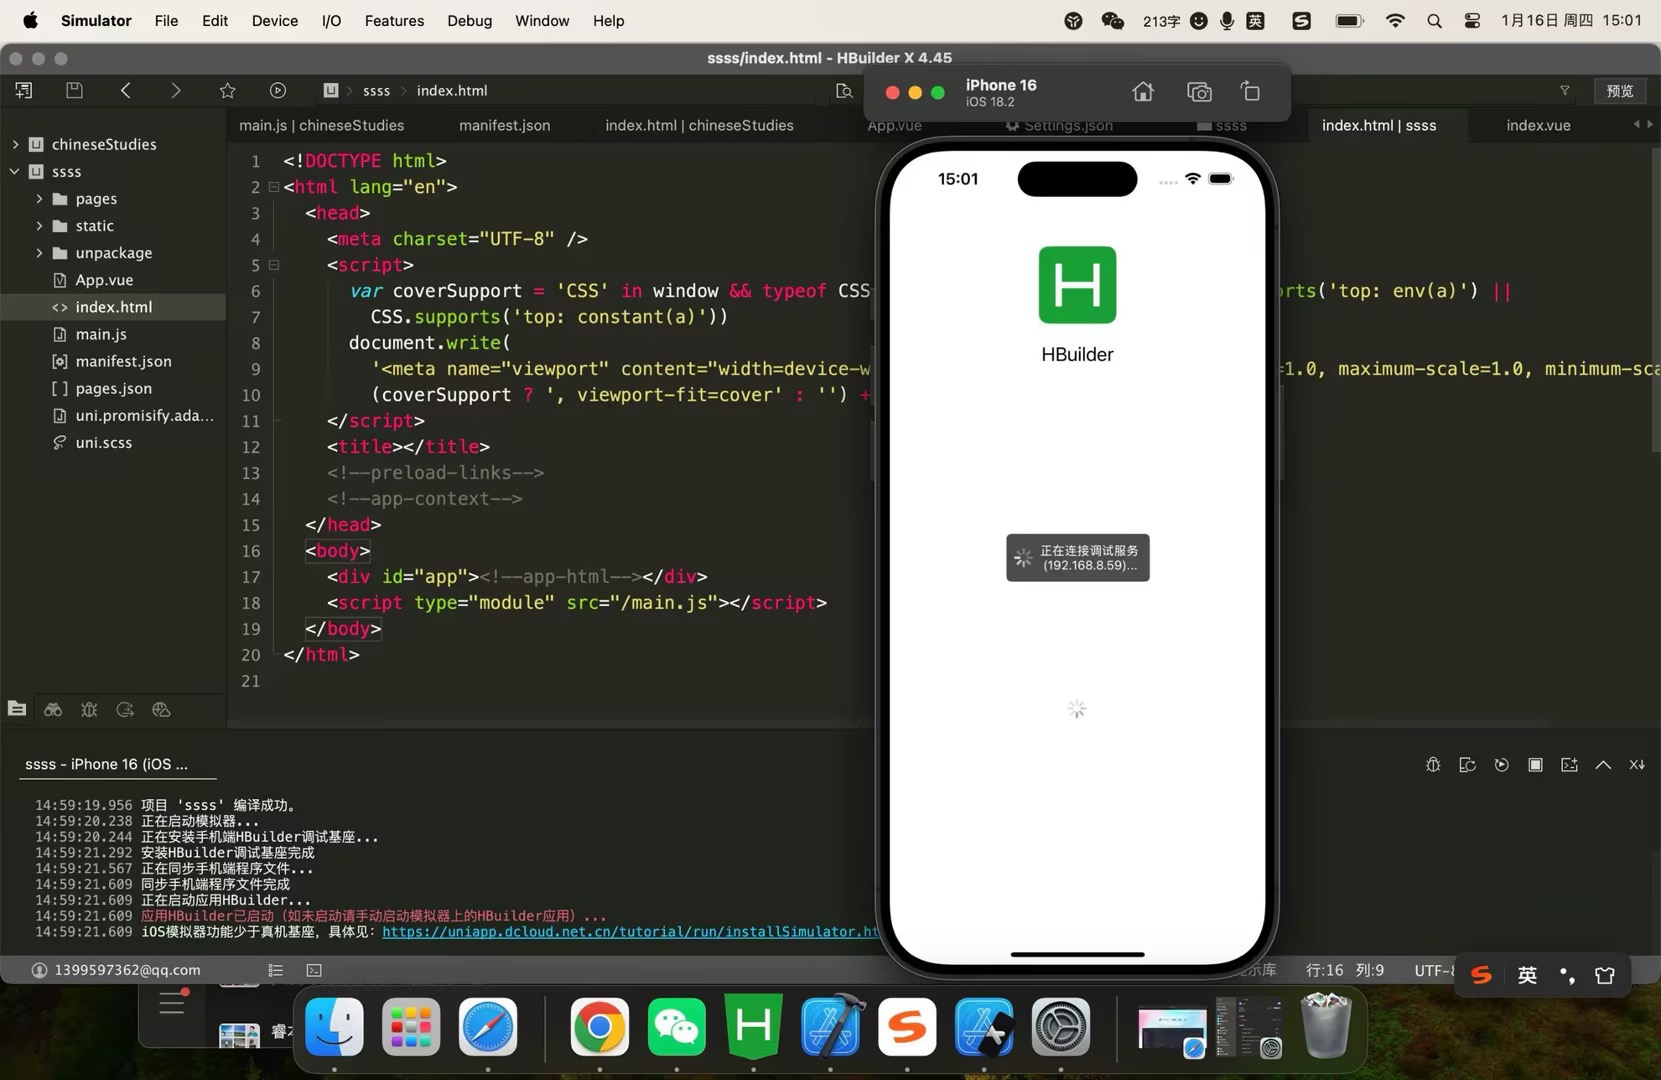Click the filter funnel icon near preview
Image resolution: width=1661 pixels, height=1080 pixels.
click(x=1565, y=90)
